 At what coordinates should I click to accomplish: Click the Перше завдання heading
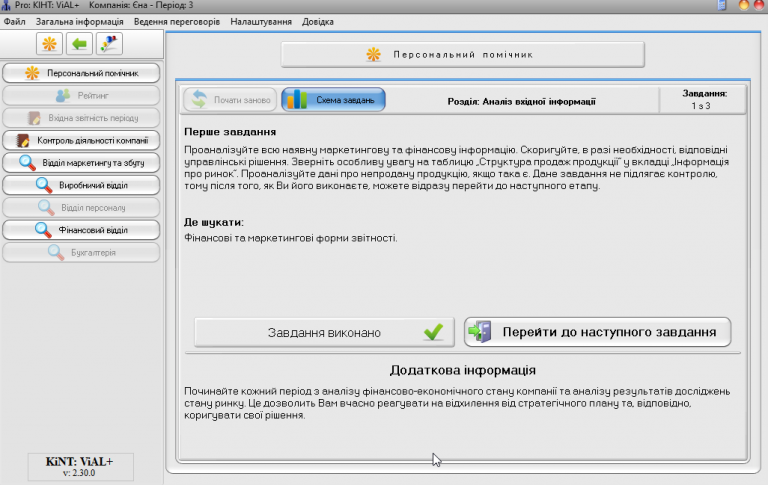point(230,132)
